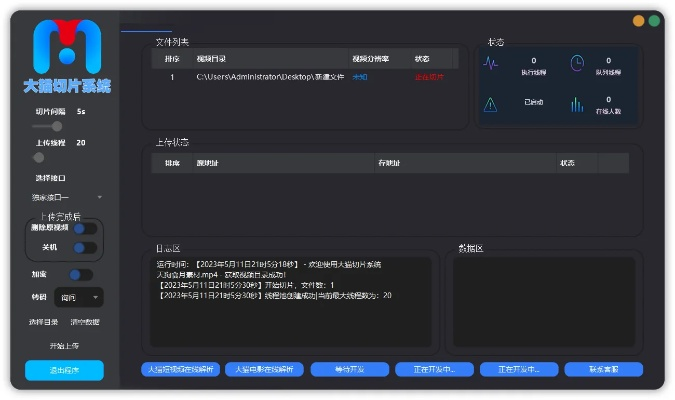This screenshot has height=400, width=675.
Task: Click the 选择目录 button
Action: [43, 322]
